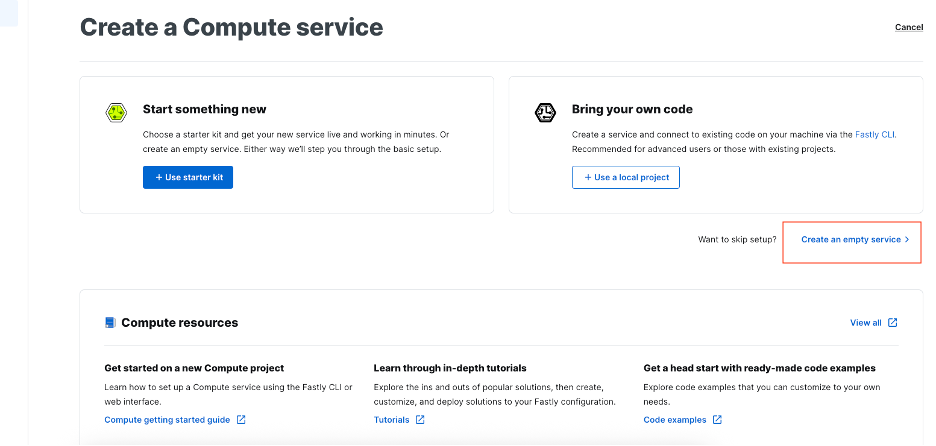Screen dimensions: 936x446
Task: Click Want to skip setup? text
Action: (737, 239)
